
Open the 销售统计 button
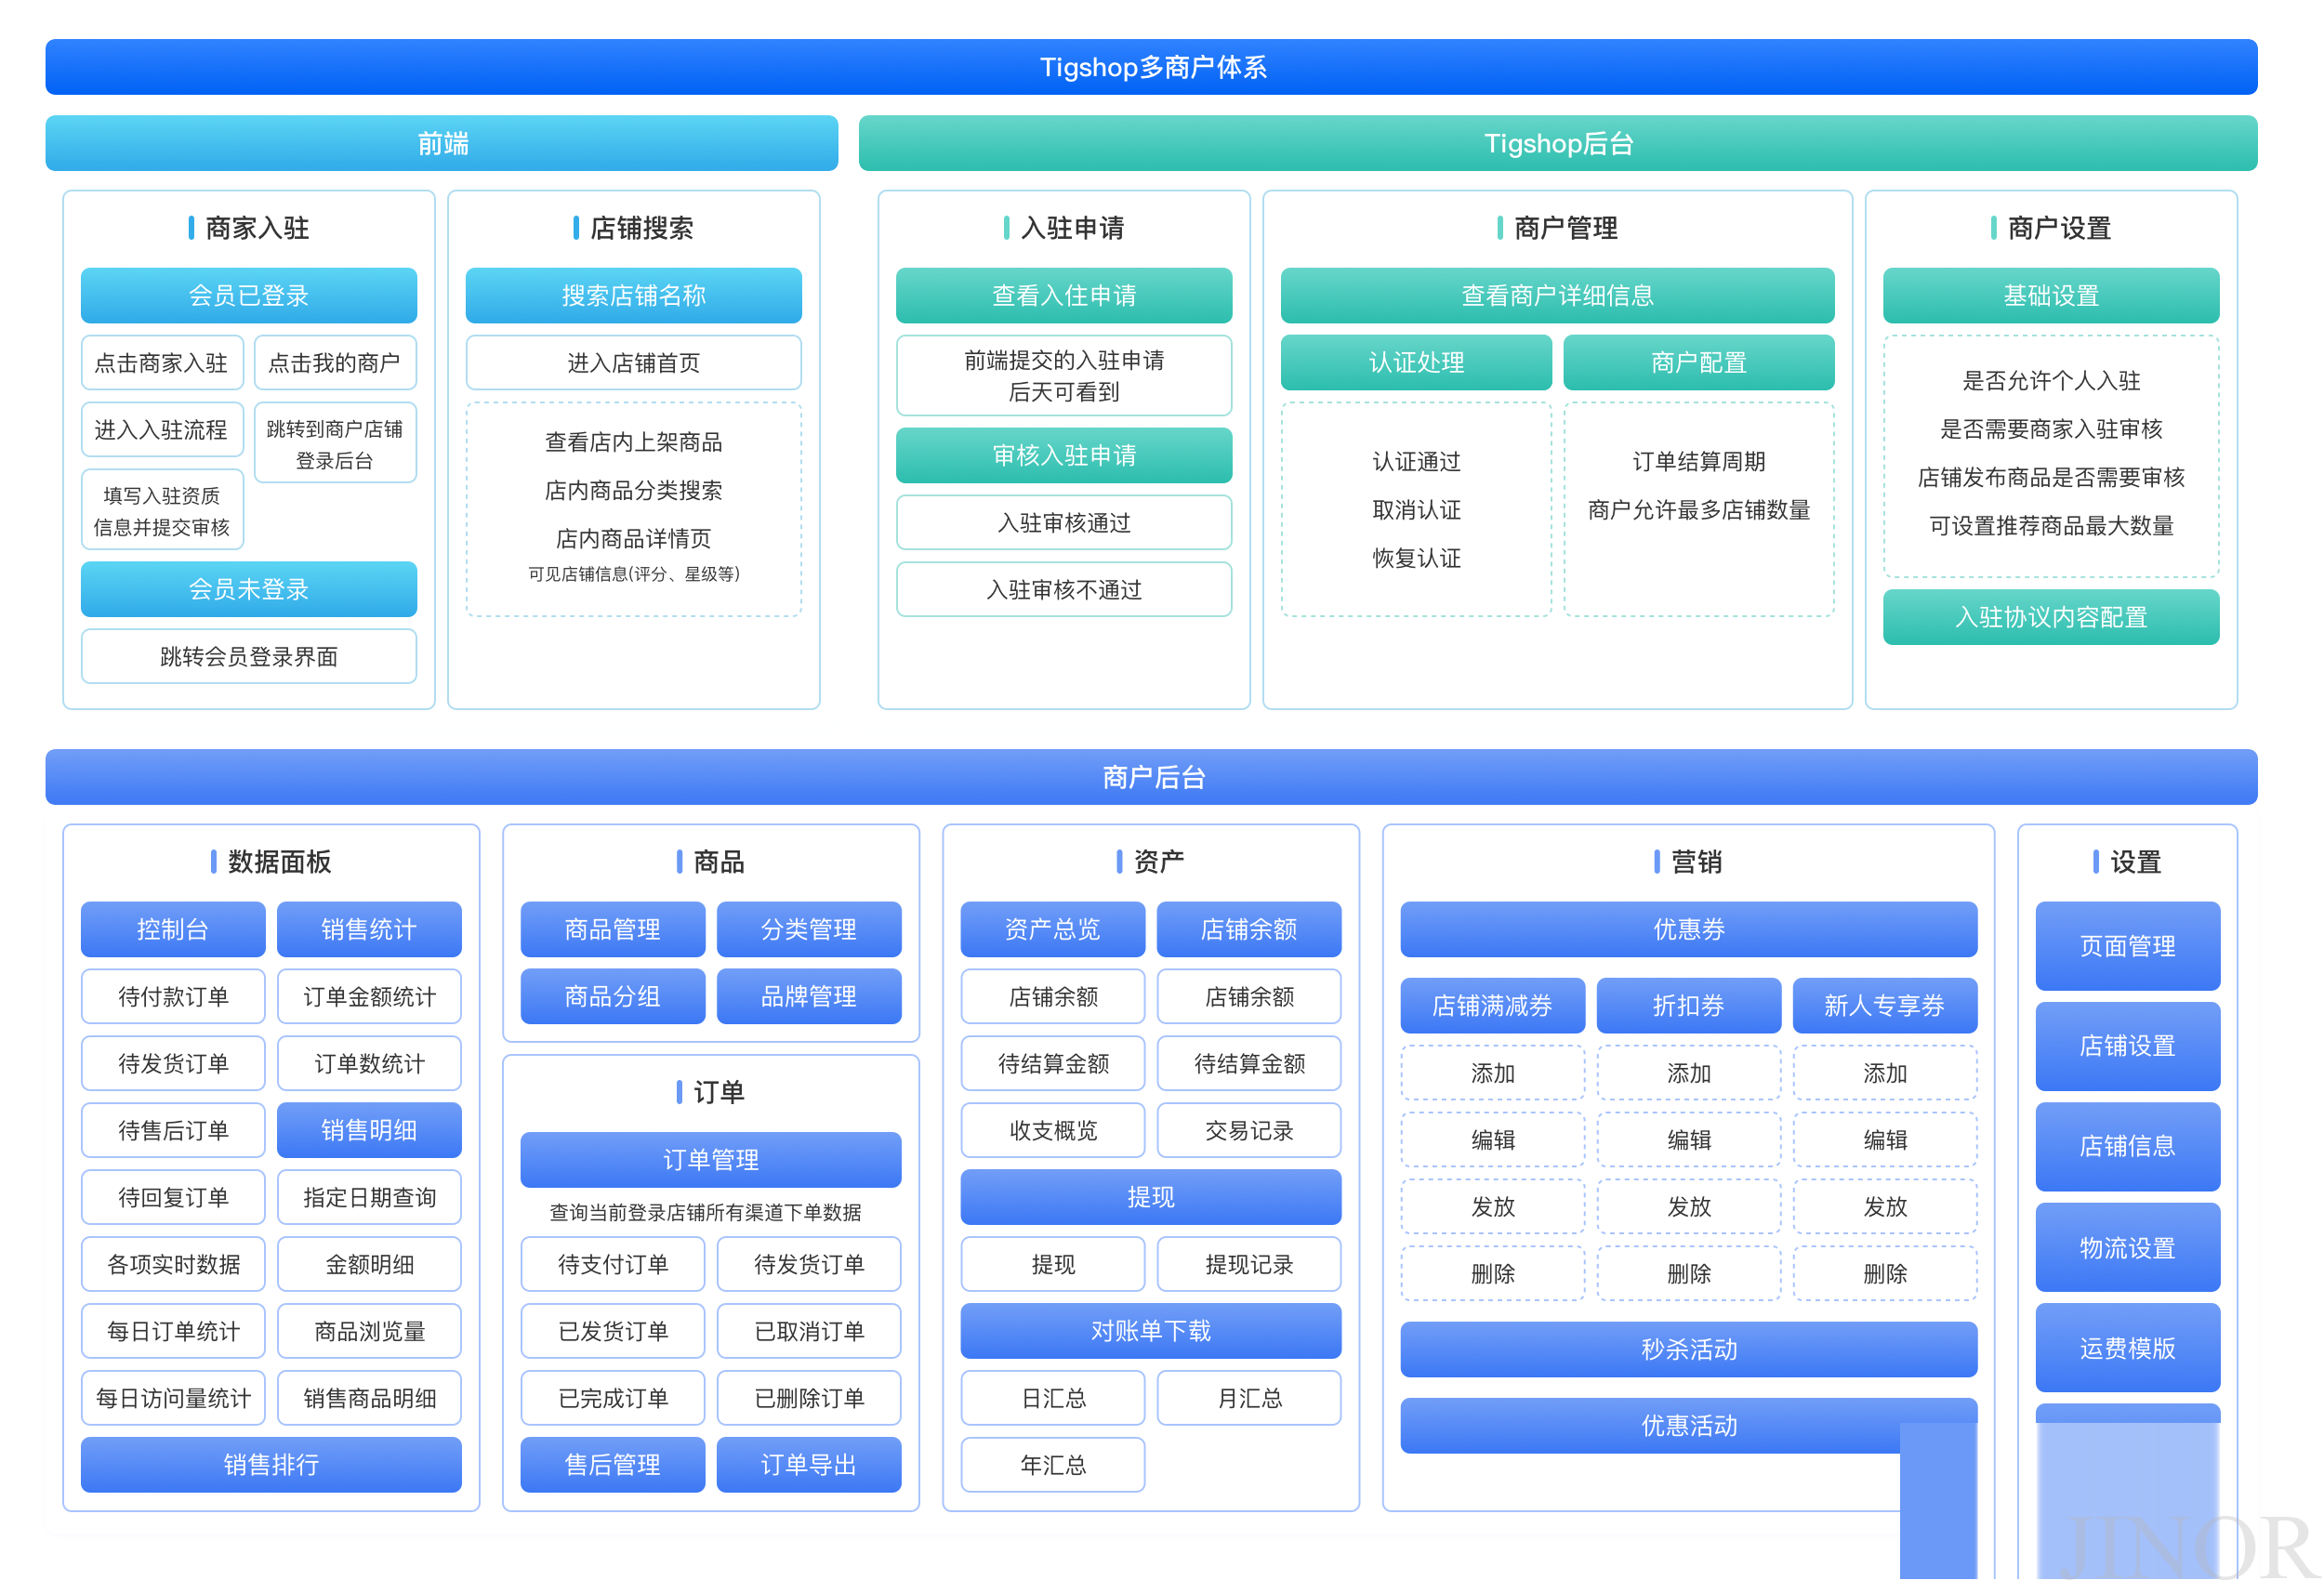[369, 929]
